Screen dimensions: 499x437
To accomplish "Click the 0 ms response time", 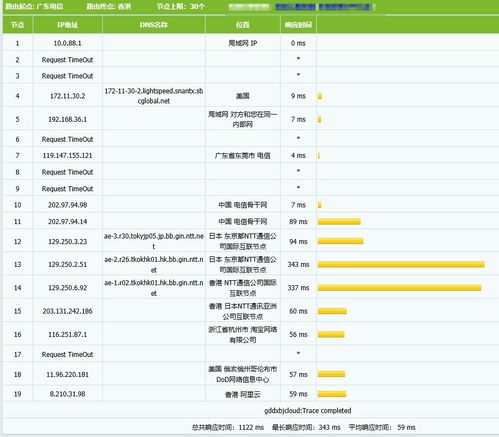I will (298, 43).
